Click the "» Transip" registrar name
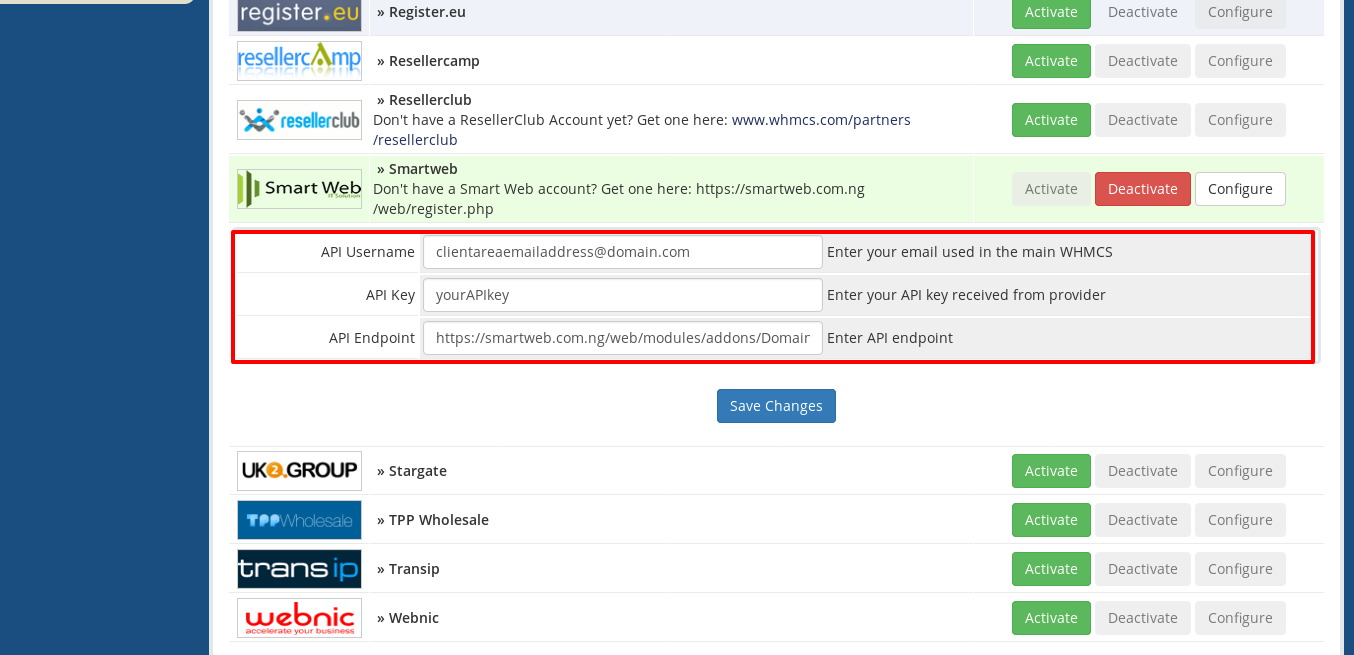 (x=408, y=569)
